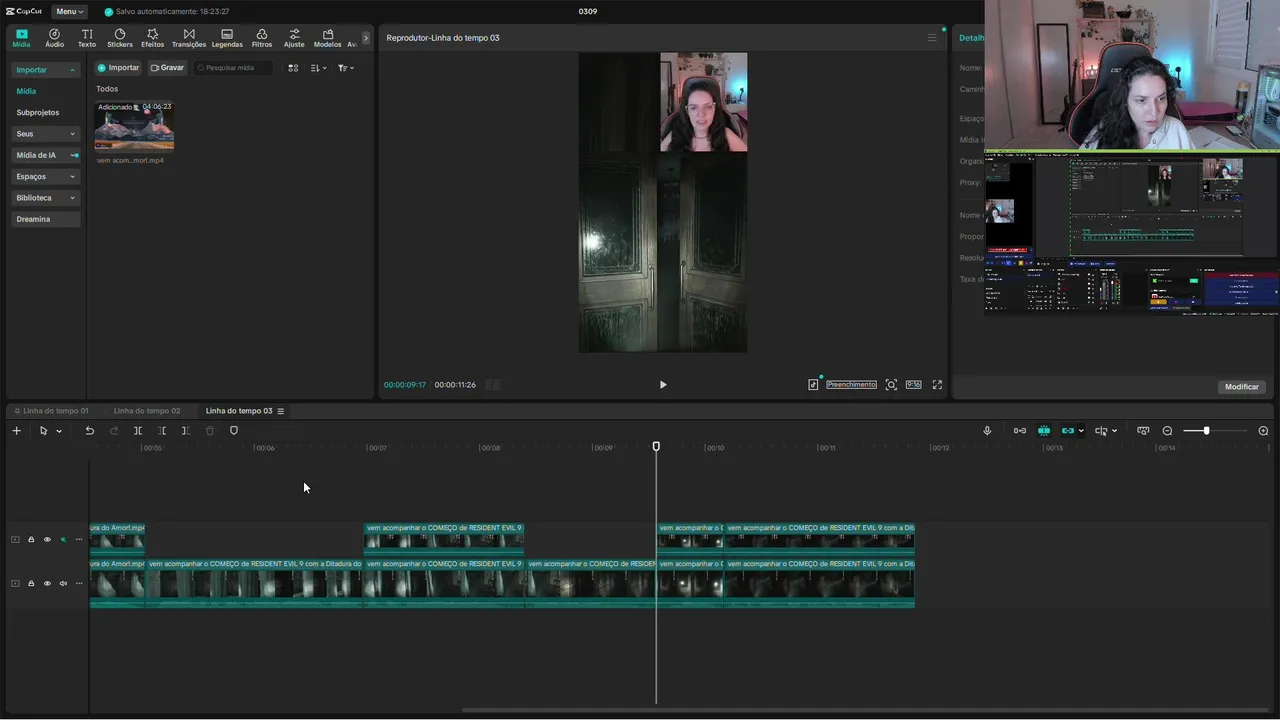The image size is (1280, 720).
Task: Toggle main track magnet
Action: tap(1020, 431)
